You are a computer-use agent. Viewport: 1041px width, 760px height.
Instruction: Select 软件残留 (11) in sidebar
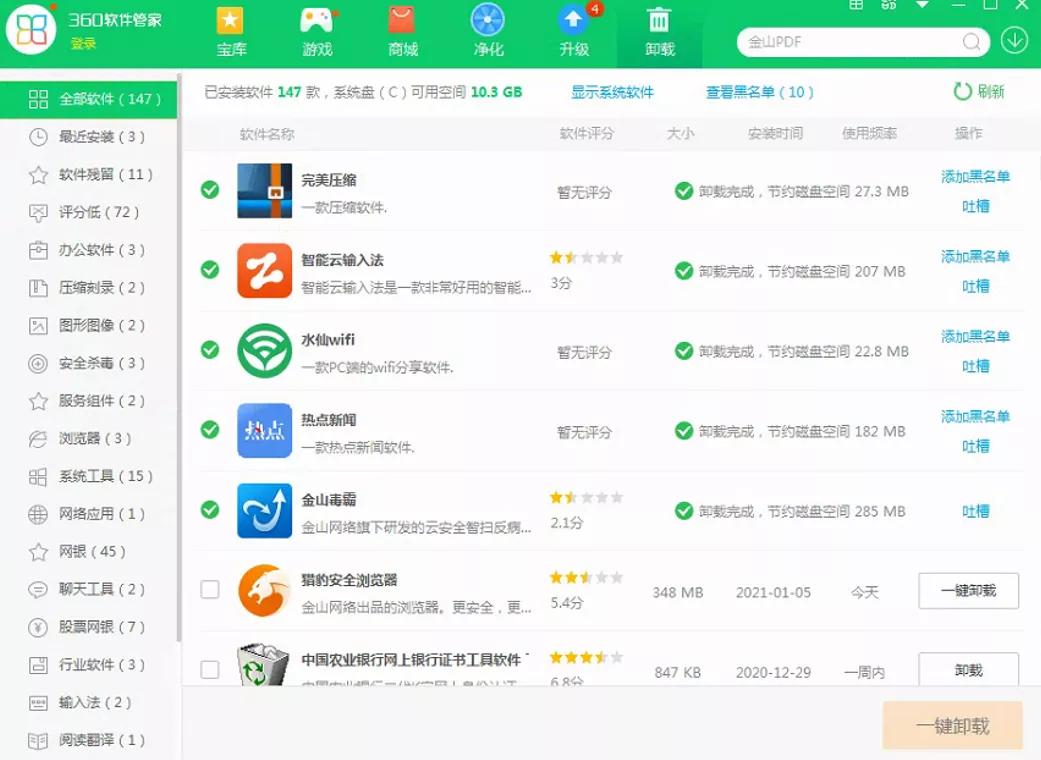pos(105,175)
